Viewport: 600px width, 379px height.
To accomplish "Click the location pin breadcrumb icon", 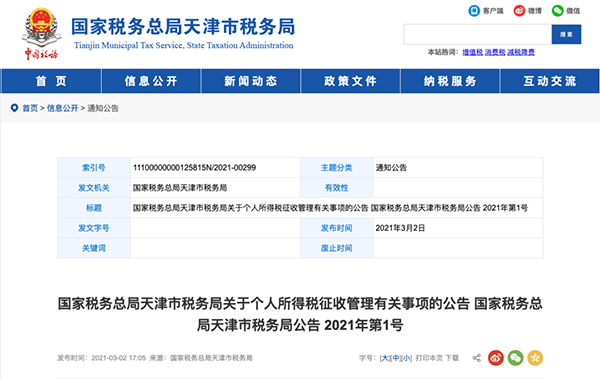I will point(14,108).
